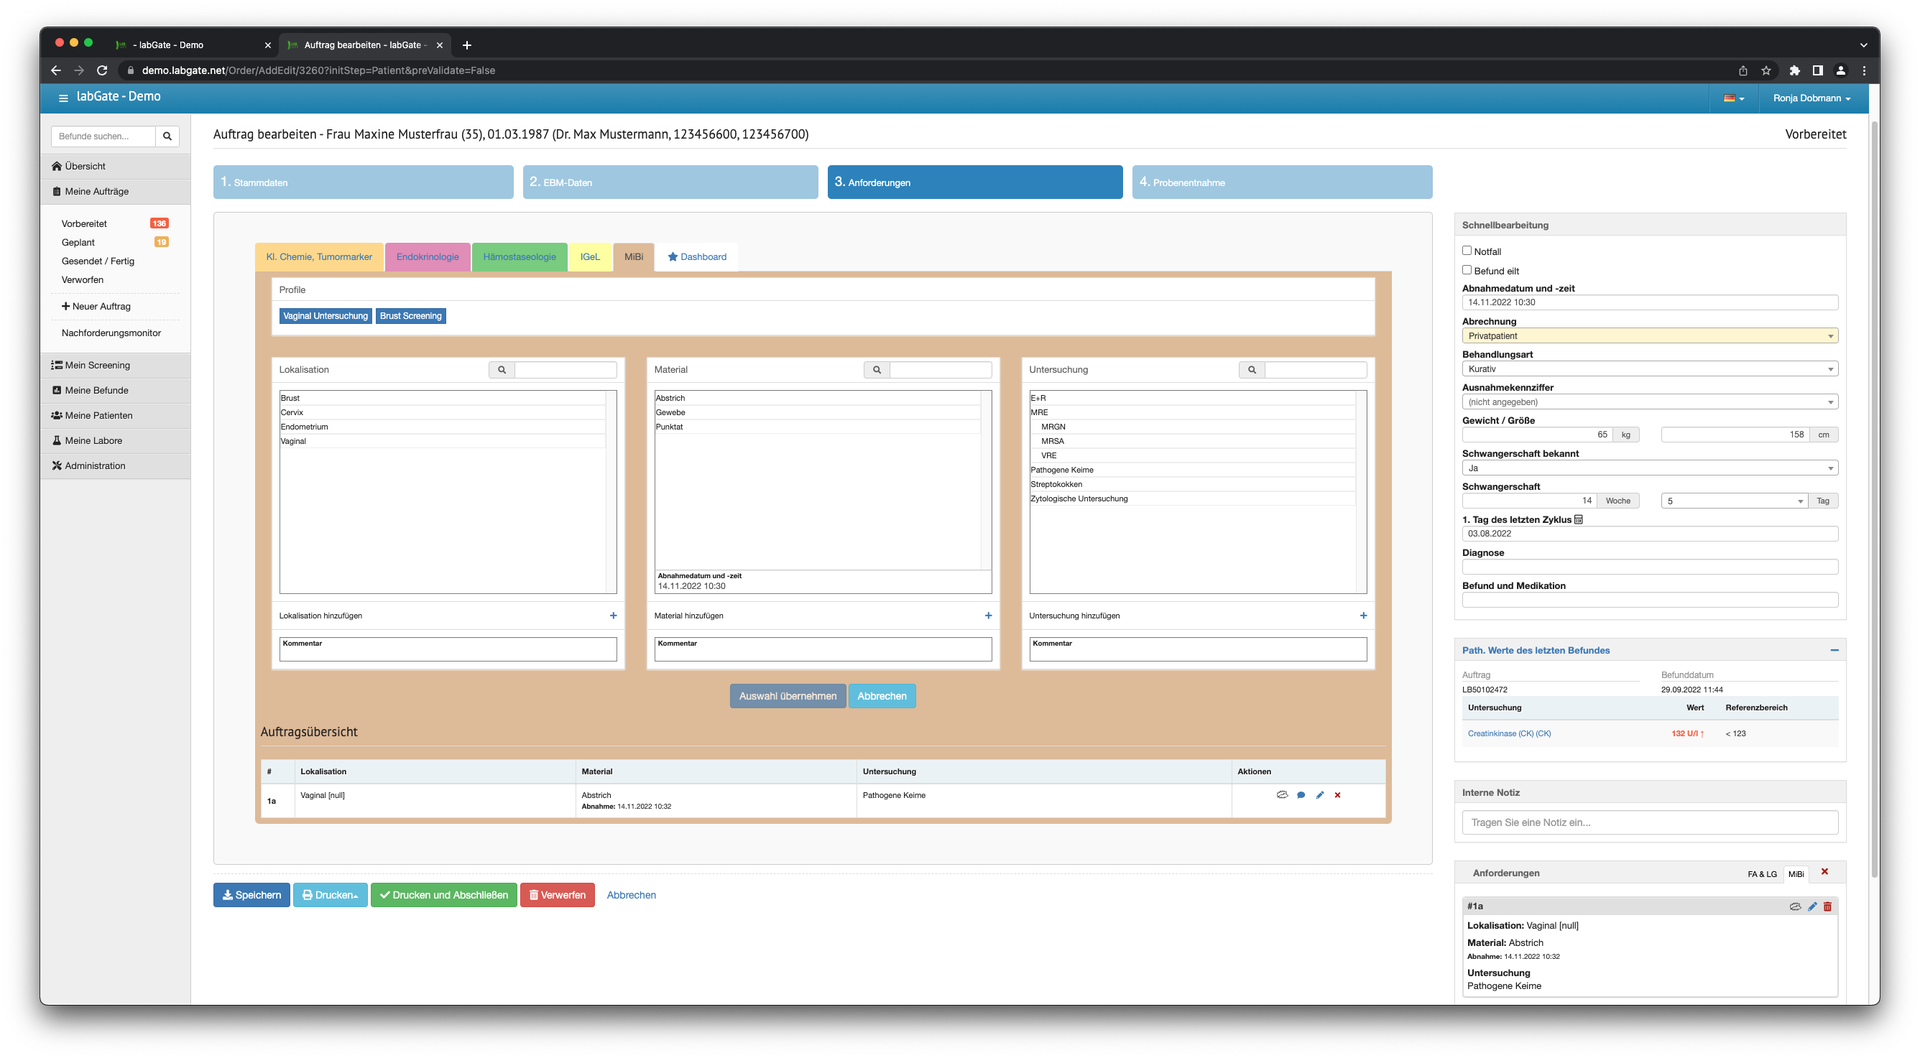Image resolution: width=1920 pixels, height=1058 pixels.
Task: Collapse the Path. Werte des letzten Befundes panel
Action: tap(1834, 650)
